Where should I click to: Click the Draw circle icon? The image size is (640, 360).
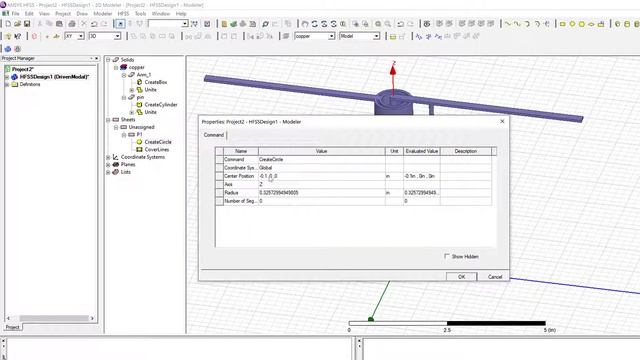point(572,24)
